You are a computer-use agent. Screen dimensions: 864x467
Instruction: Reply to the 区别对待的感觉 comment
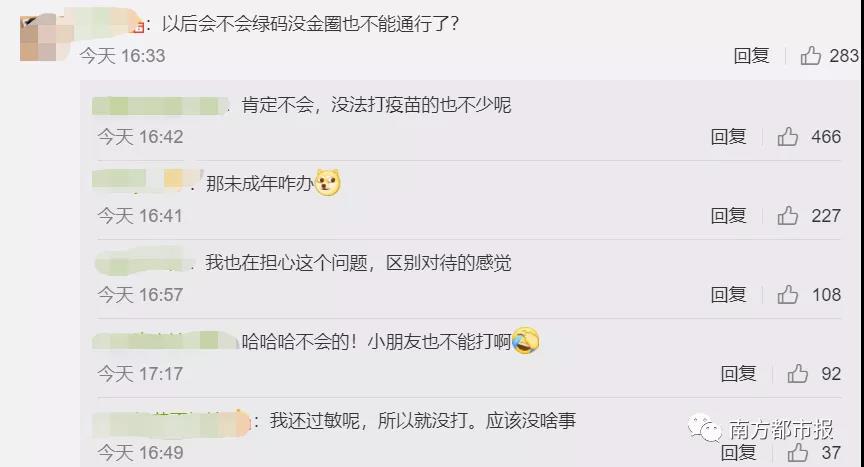(x=728, y=295)
